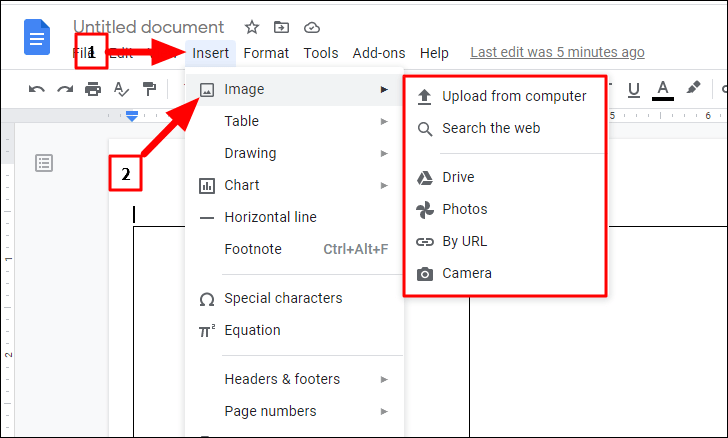Open the Format menu
The image size is (728, 438).
pos(266,53)
